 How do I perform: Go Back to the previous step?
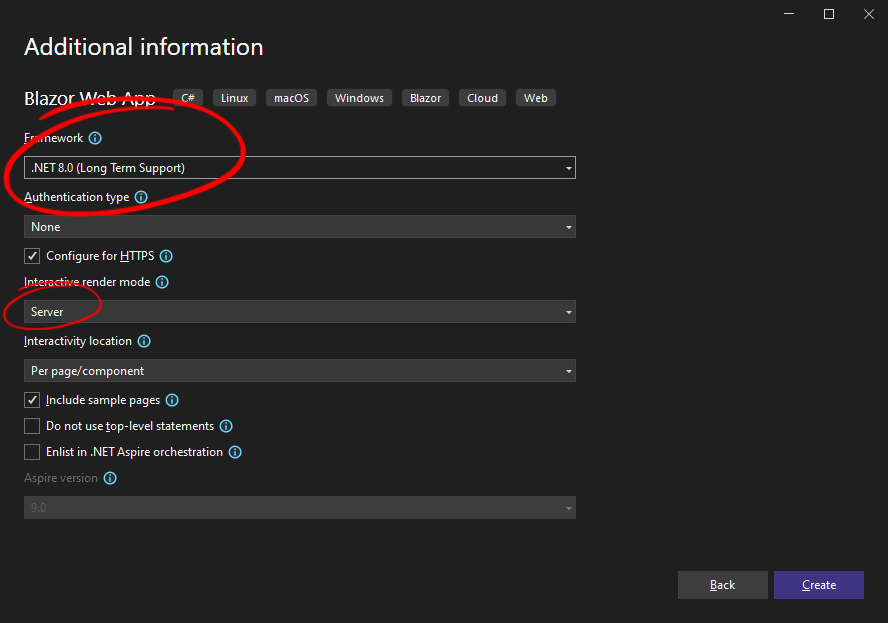click(x=722, y=585)
